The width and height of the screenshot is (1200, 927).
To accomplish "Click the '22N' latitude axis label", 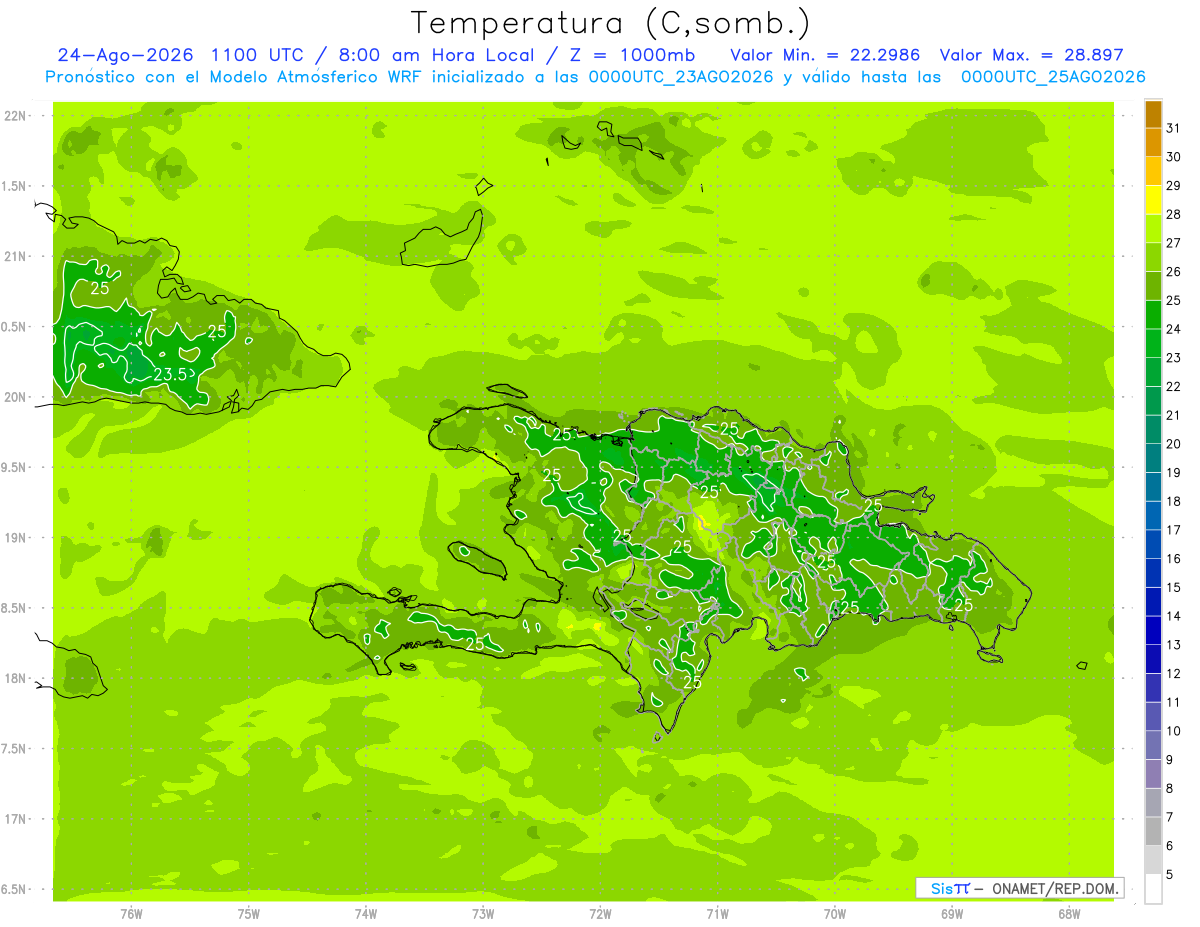I will point(15,116).
